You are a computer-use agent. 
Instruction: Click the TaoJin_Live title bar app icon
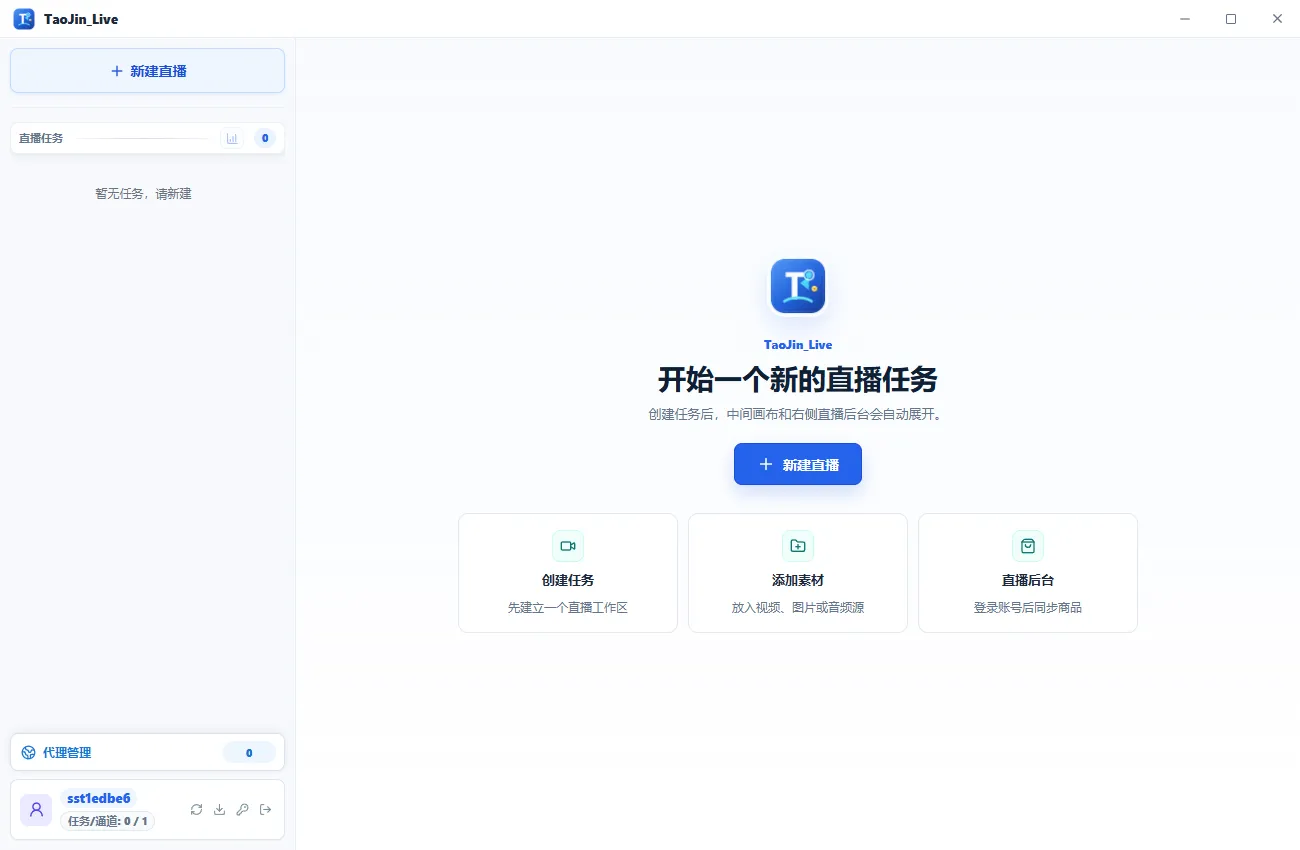coord(24,19)
